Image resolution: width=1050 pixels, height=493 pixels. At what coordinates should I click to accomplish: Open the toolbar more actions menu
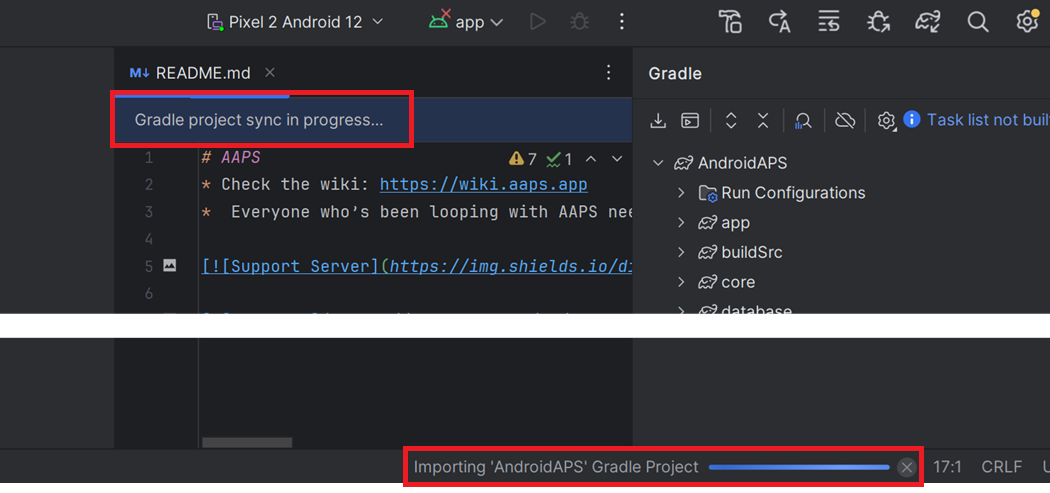pyautogui.click(x=621, y=22)
